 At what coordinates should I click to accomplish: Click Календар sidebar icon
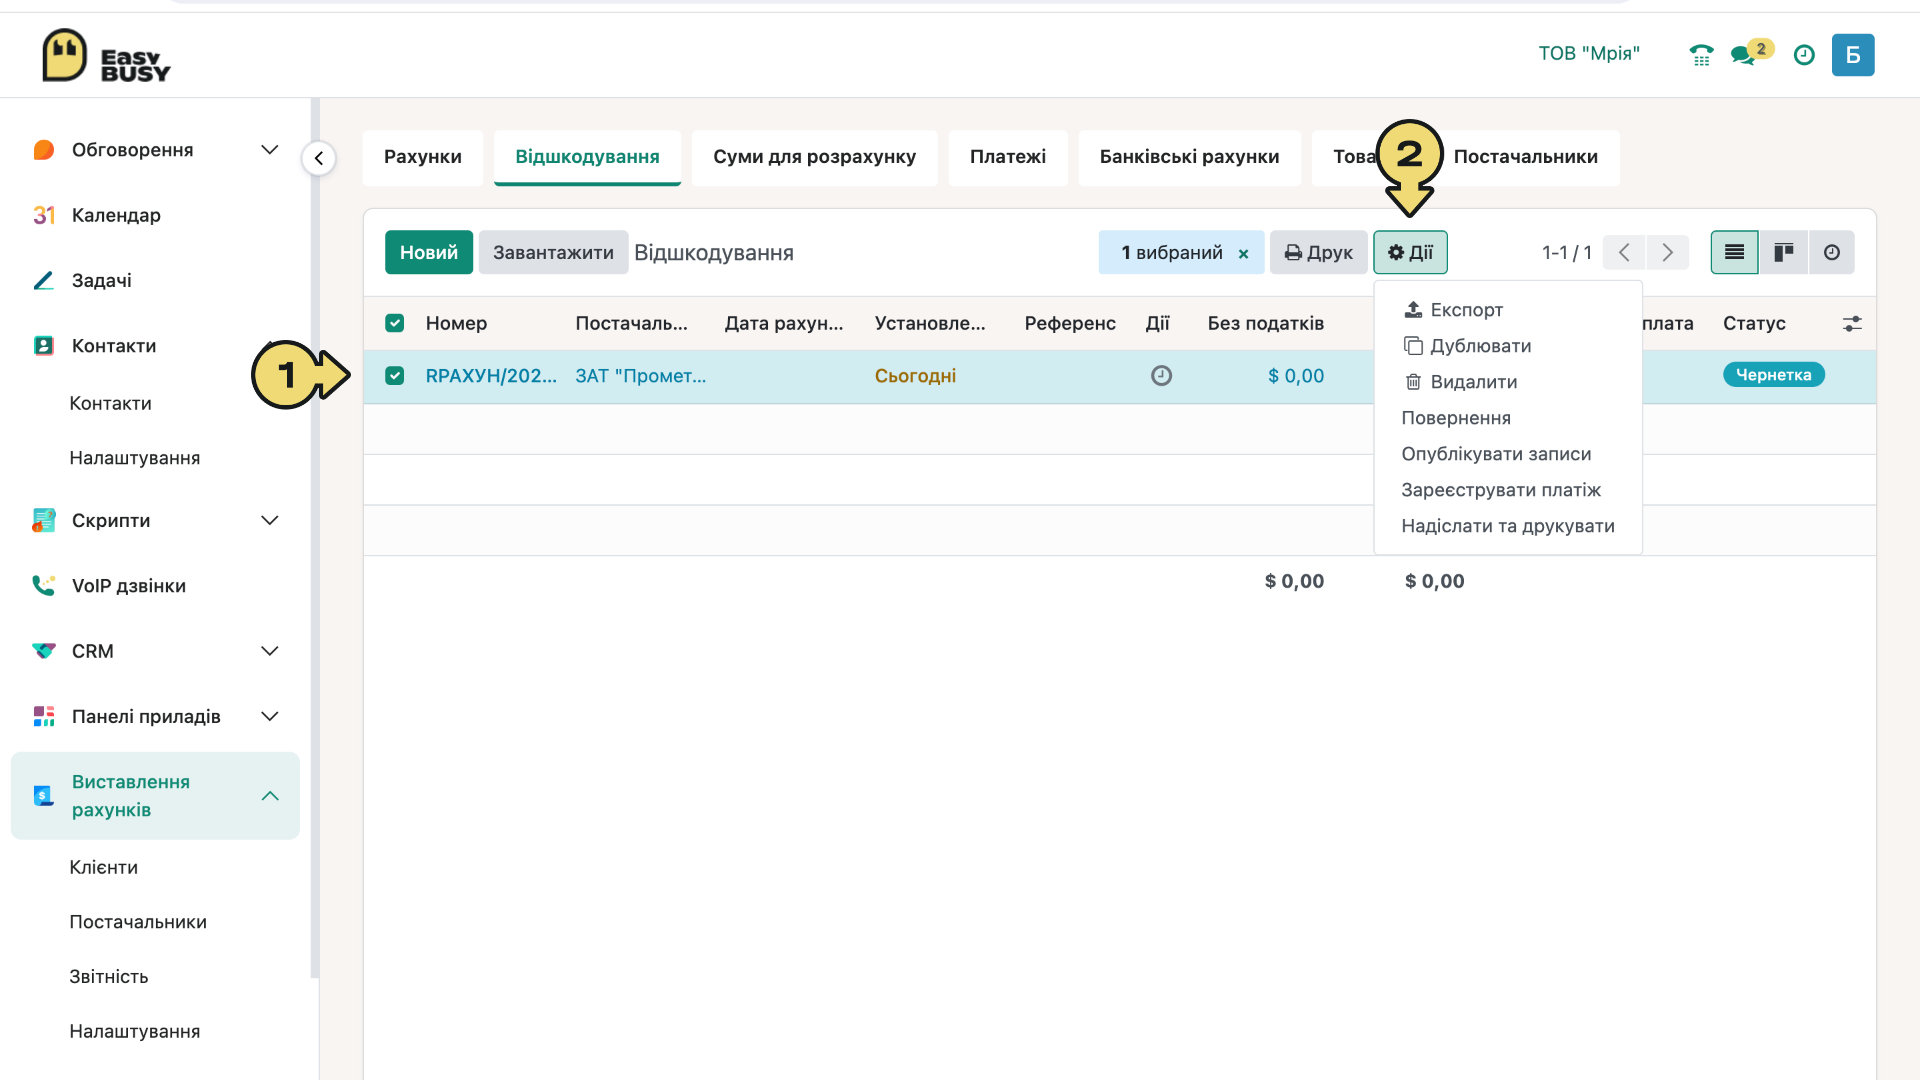44,215
